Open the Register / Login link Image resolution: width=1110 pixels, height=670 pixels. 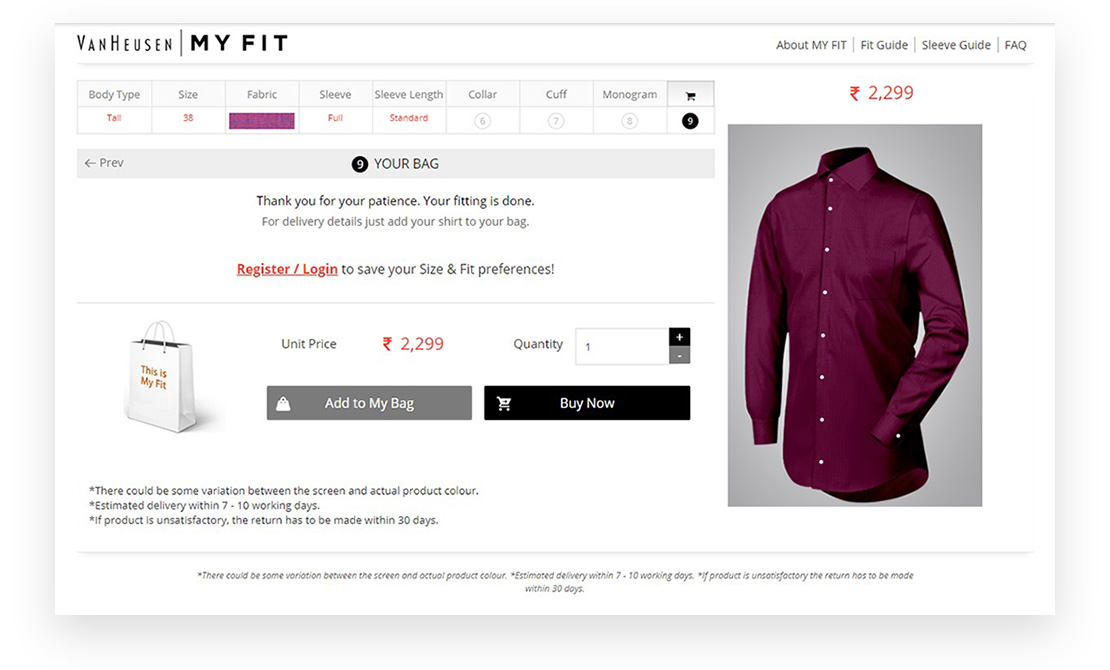[x=287, y=269]
